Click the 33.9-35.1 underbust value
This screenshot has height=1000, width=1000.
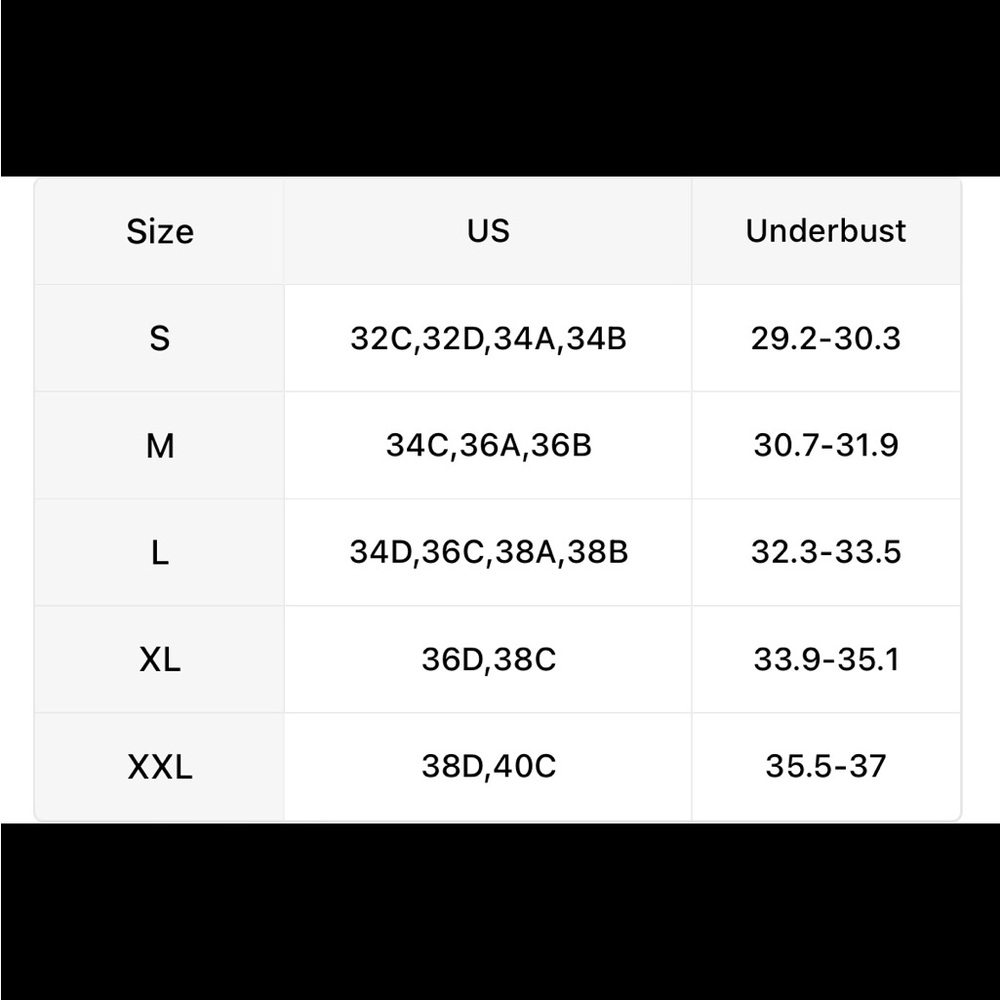click(x=825, y=659)
